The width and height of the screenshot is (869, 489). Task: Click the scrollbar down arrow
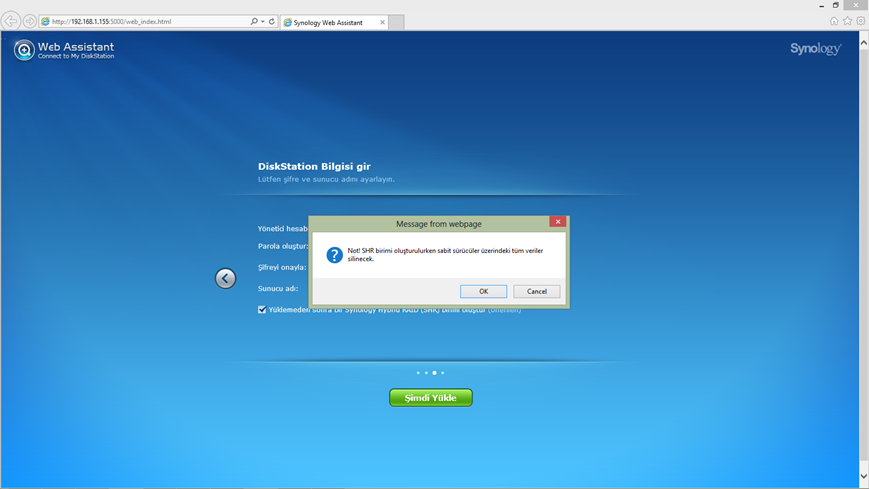863,476
